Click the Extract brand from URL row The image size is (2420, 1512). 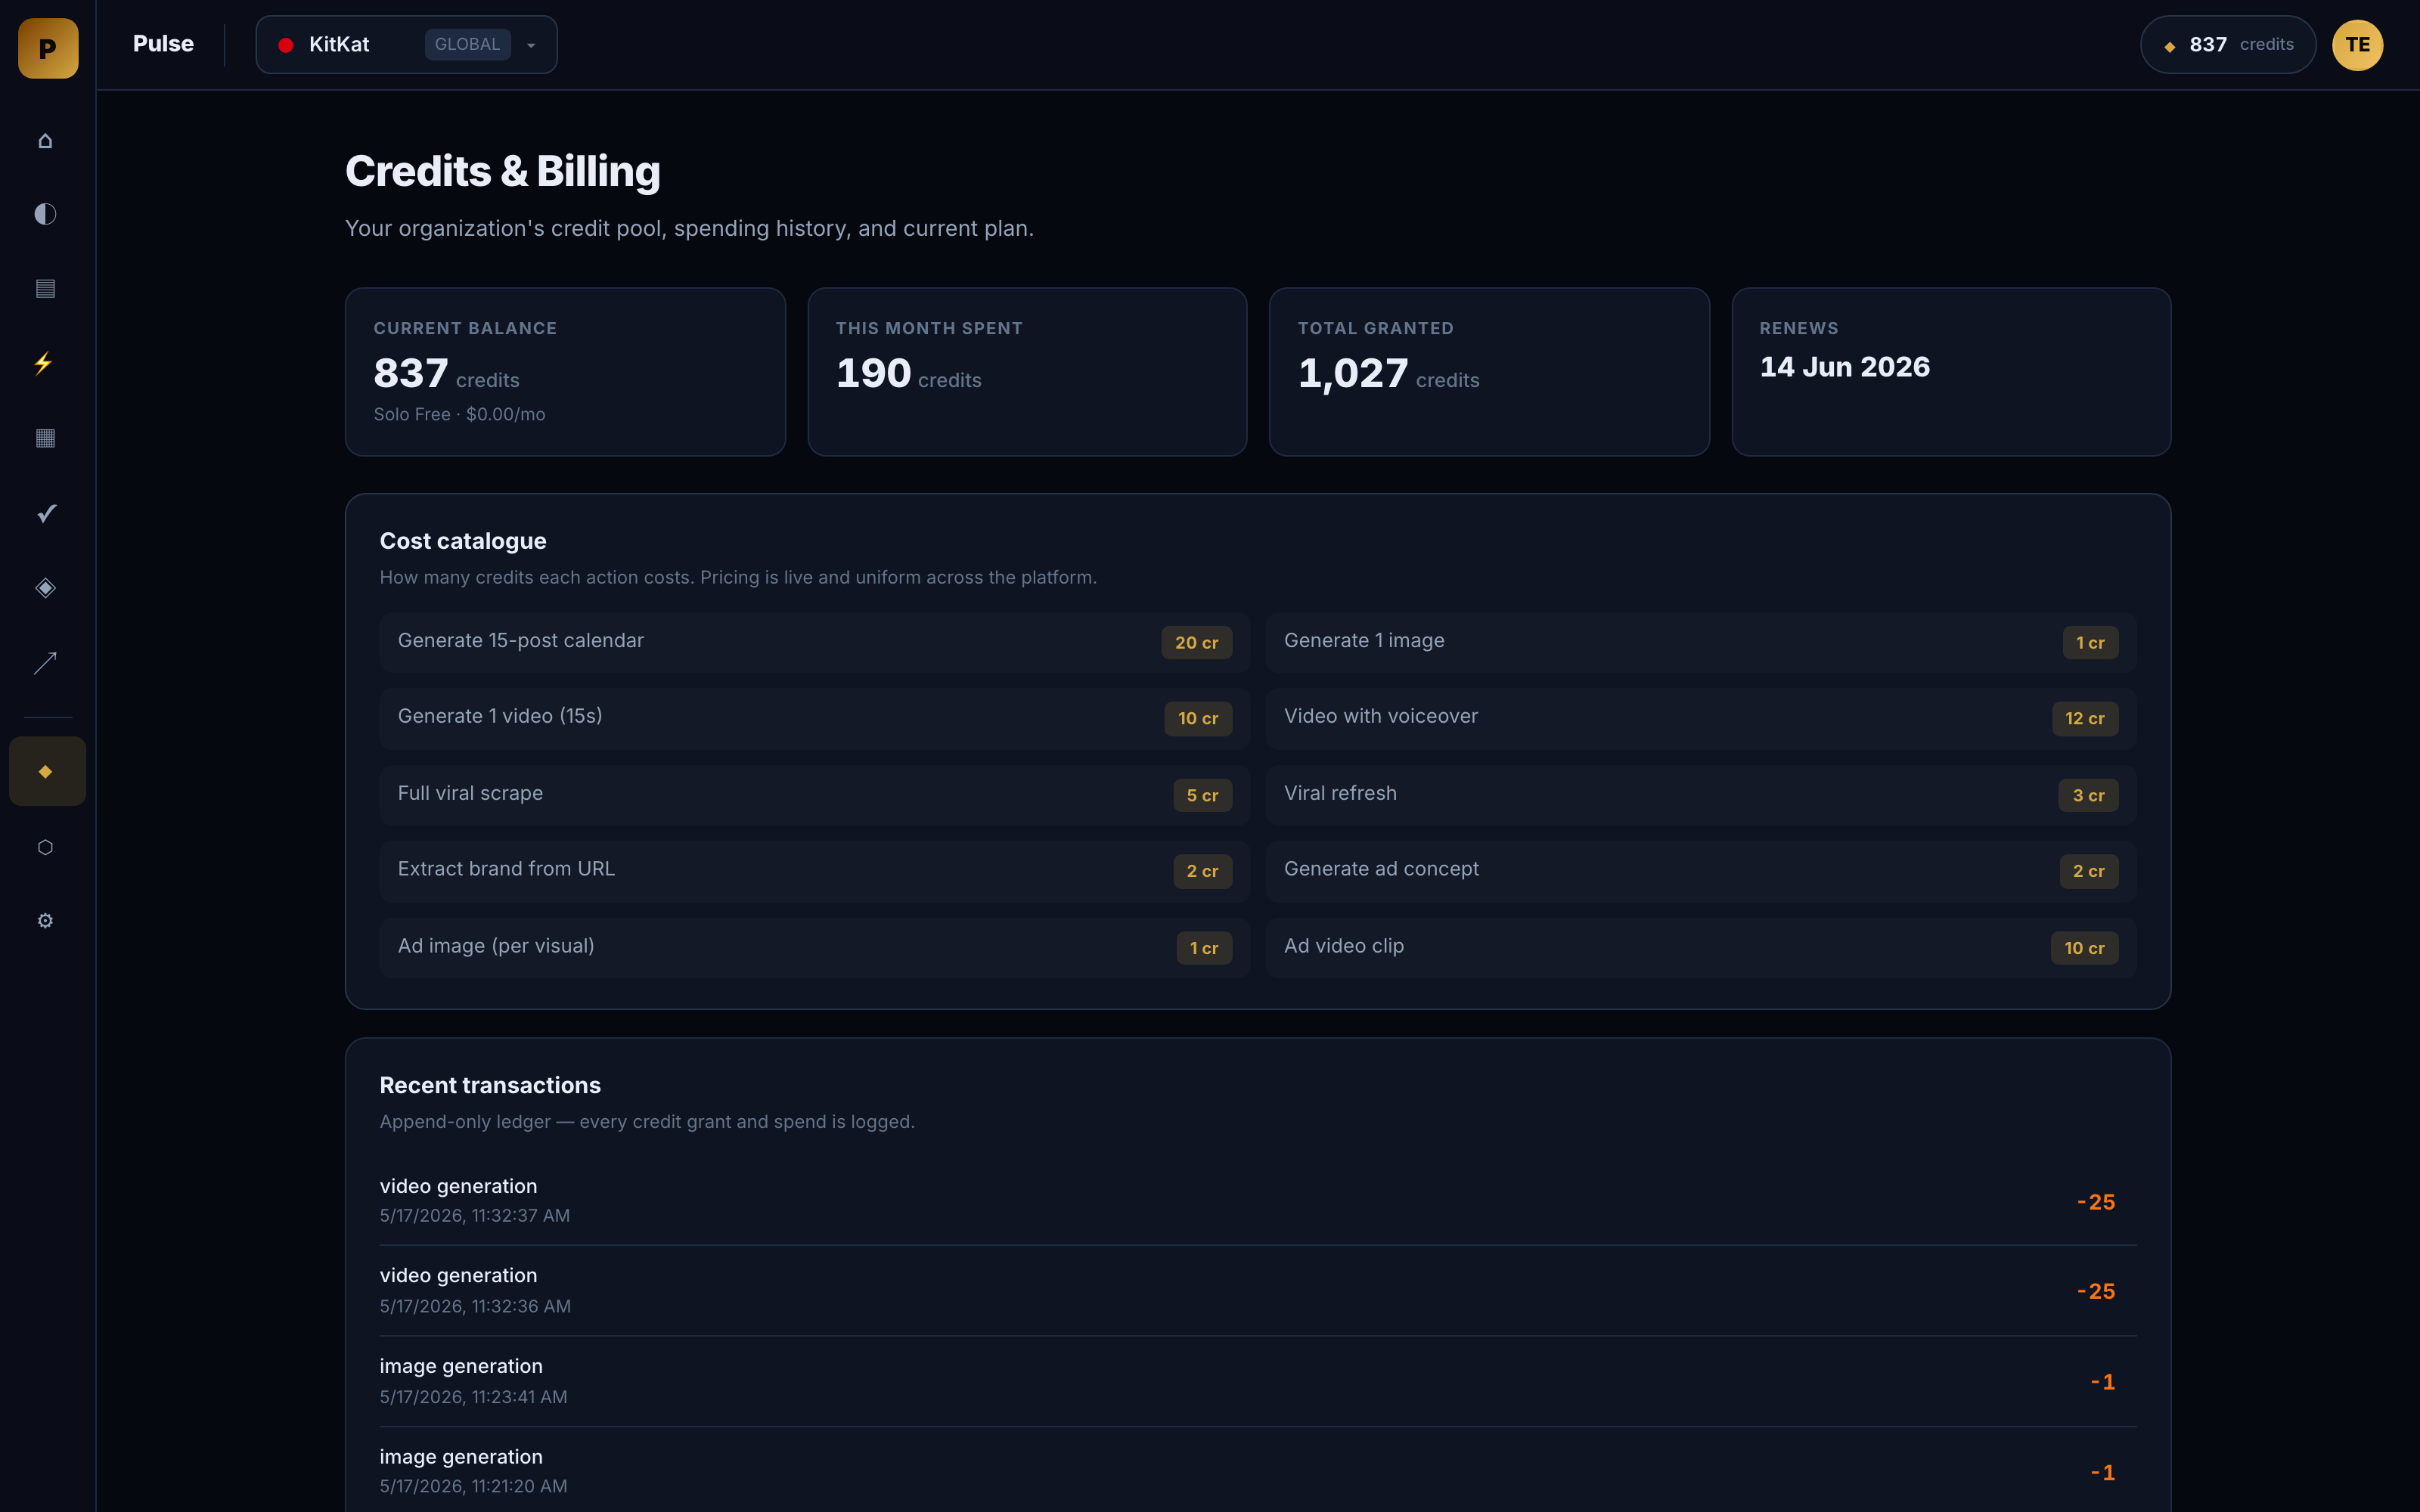point(814,871)
